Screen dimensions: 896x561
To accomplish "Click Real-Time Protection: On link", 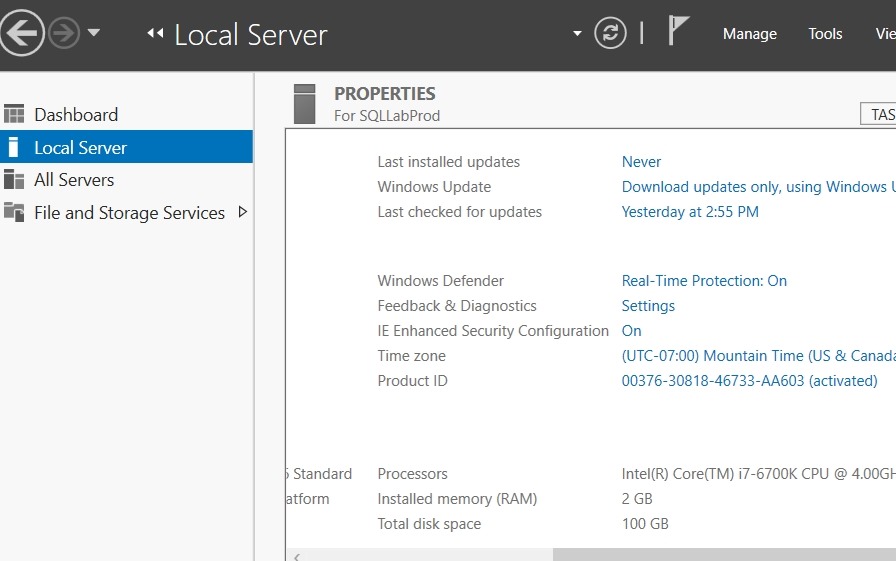I will coord(704,281).
